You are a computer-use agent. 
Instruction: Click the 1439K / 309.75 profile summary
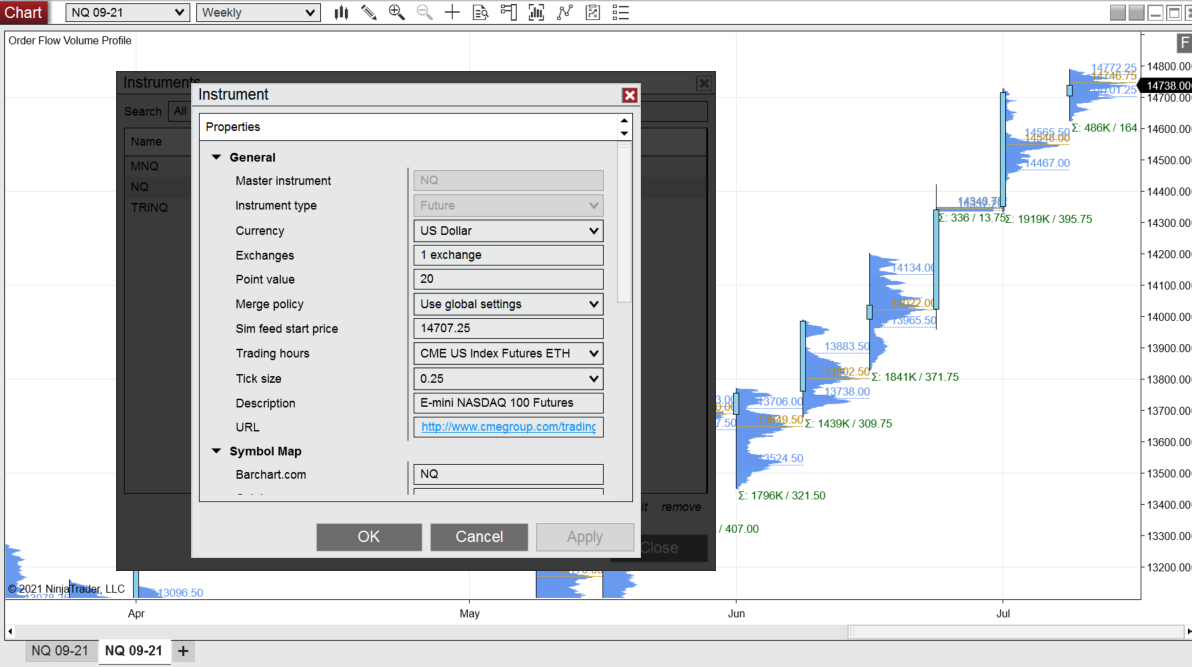[849, 424]
